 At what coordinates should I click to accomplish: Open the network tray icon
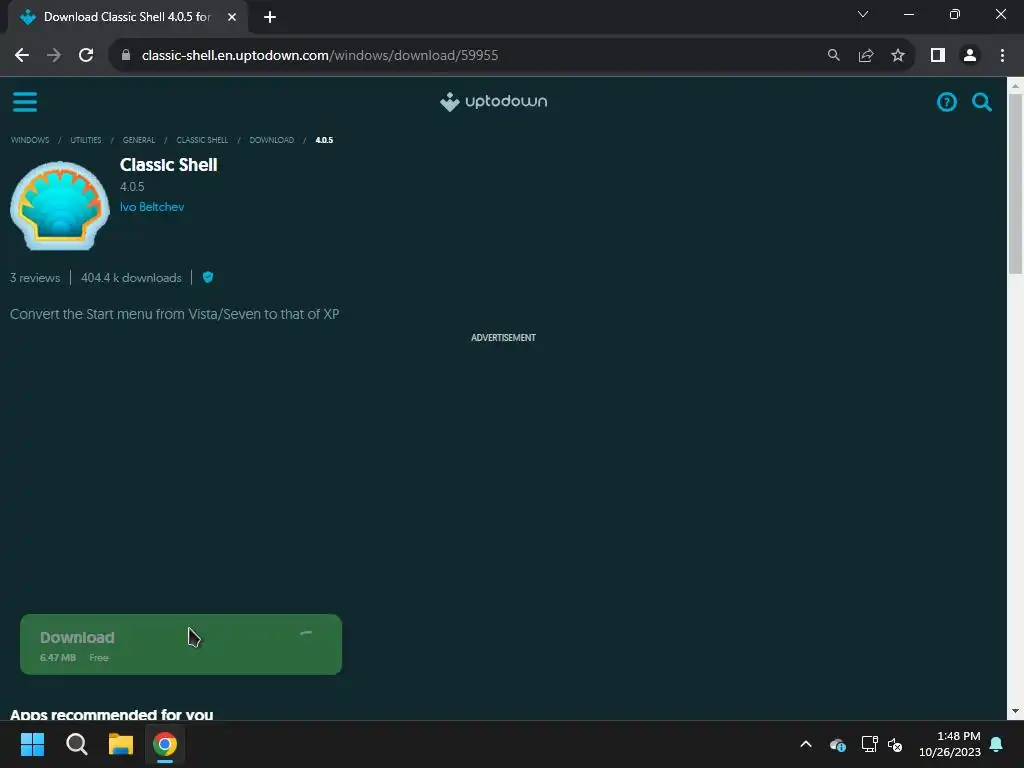tap(869, 744)
